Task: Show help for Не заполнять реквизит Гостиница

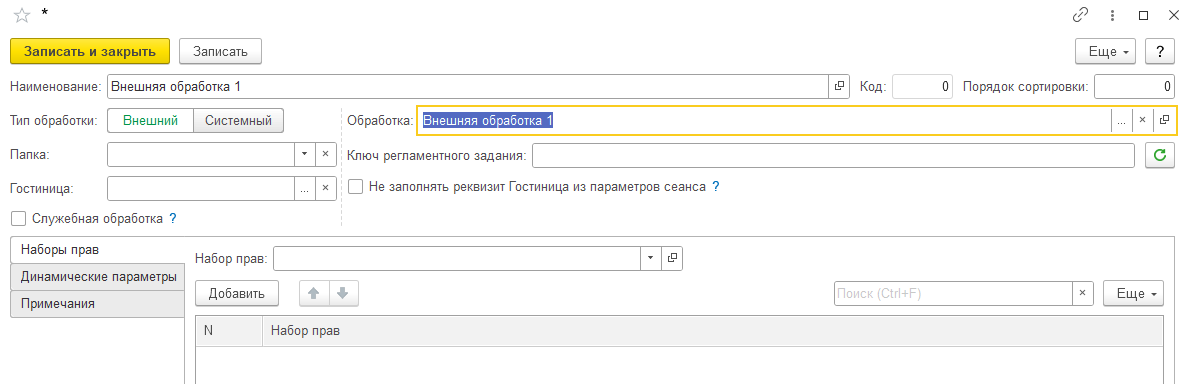Action: (x=716, y=186)
